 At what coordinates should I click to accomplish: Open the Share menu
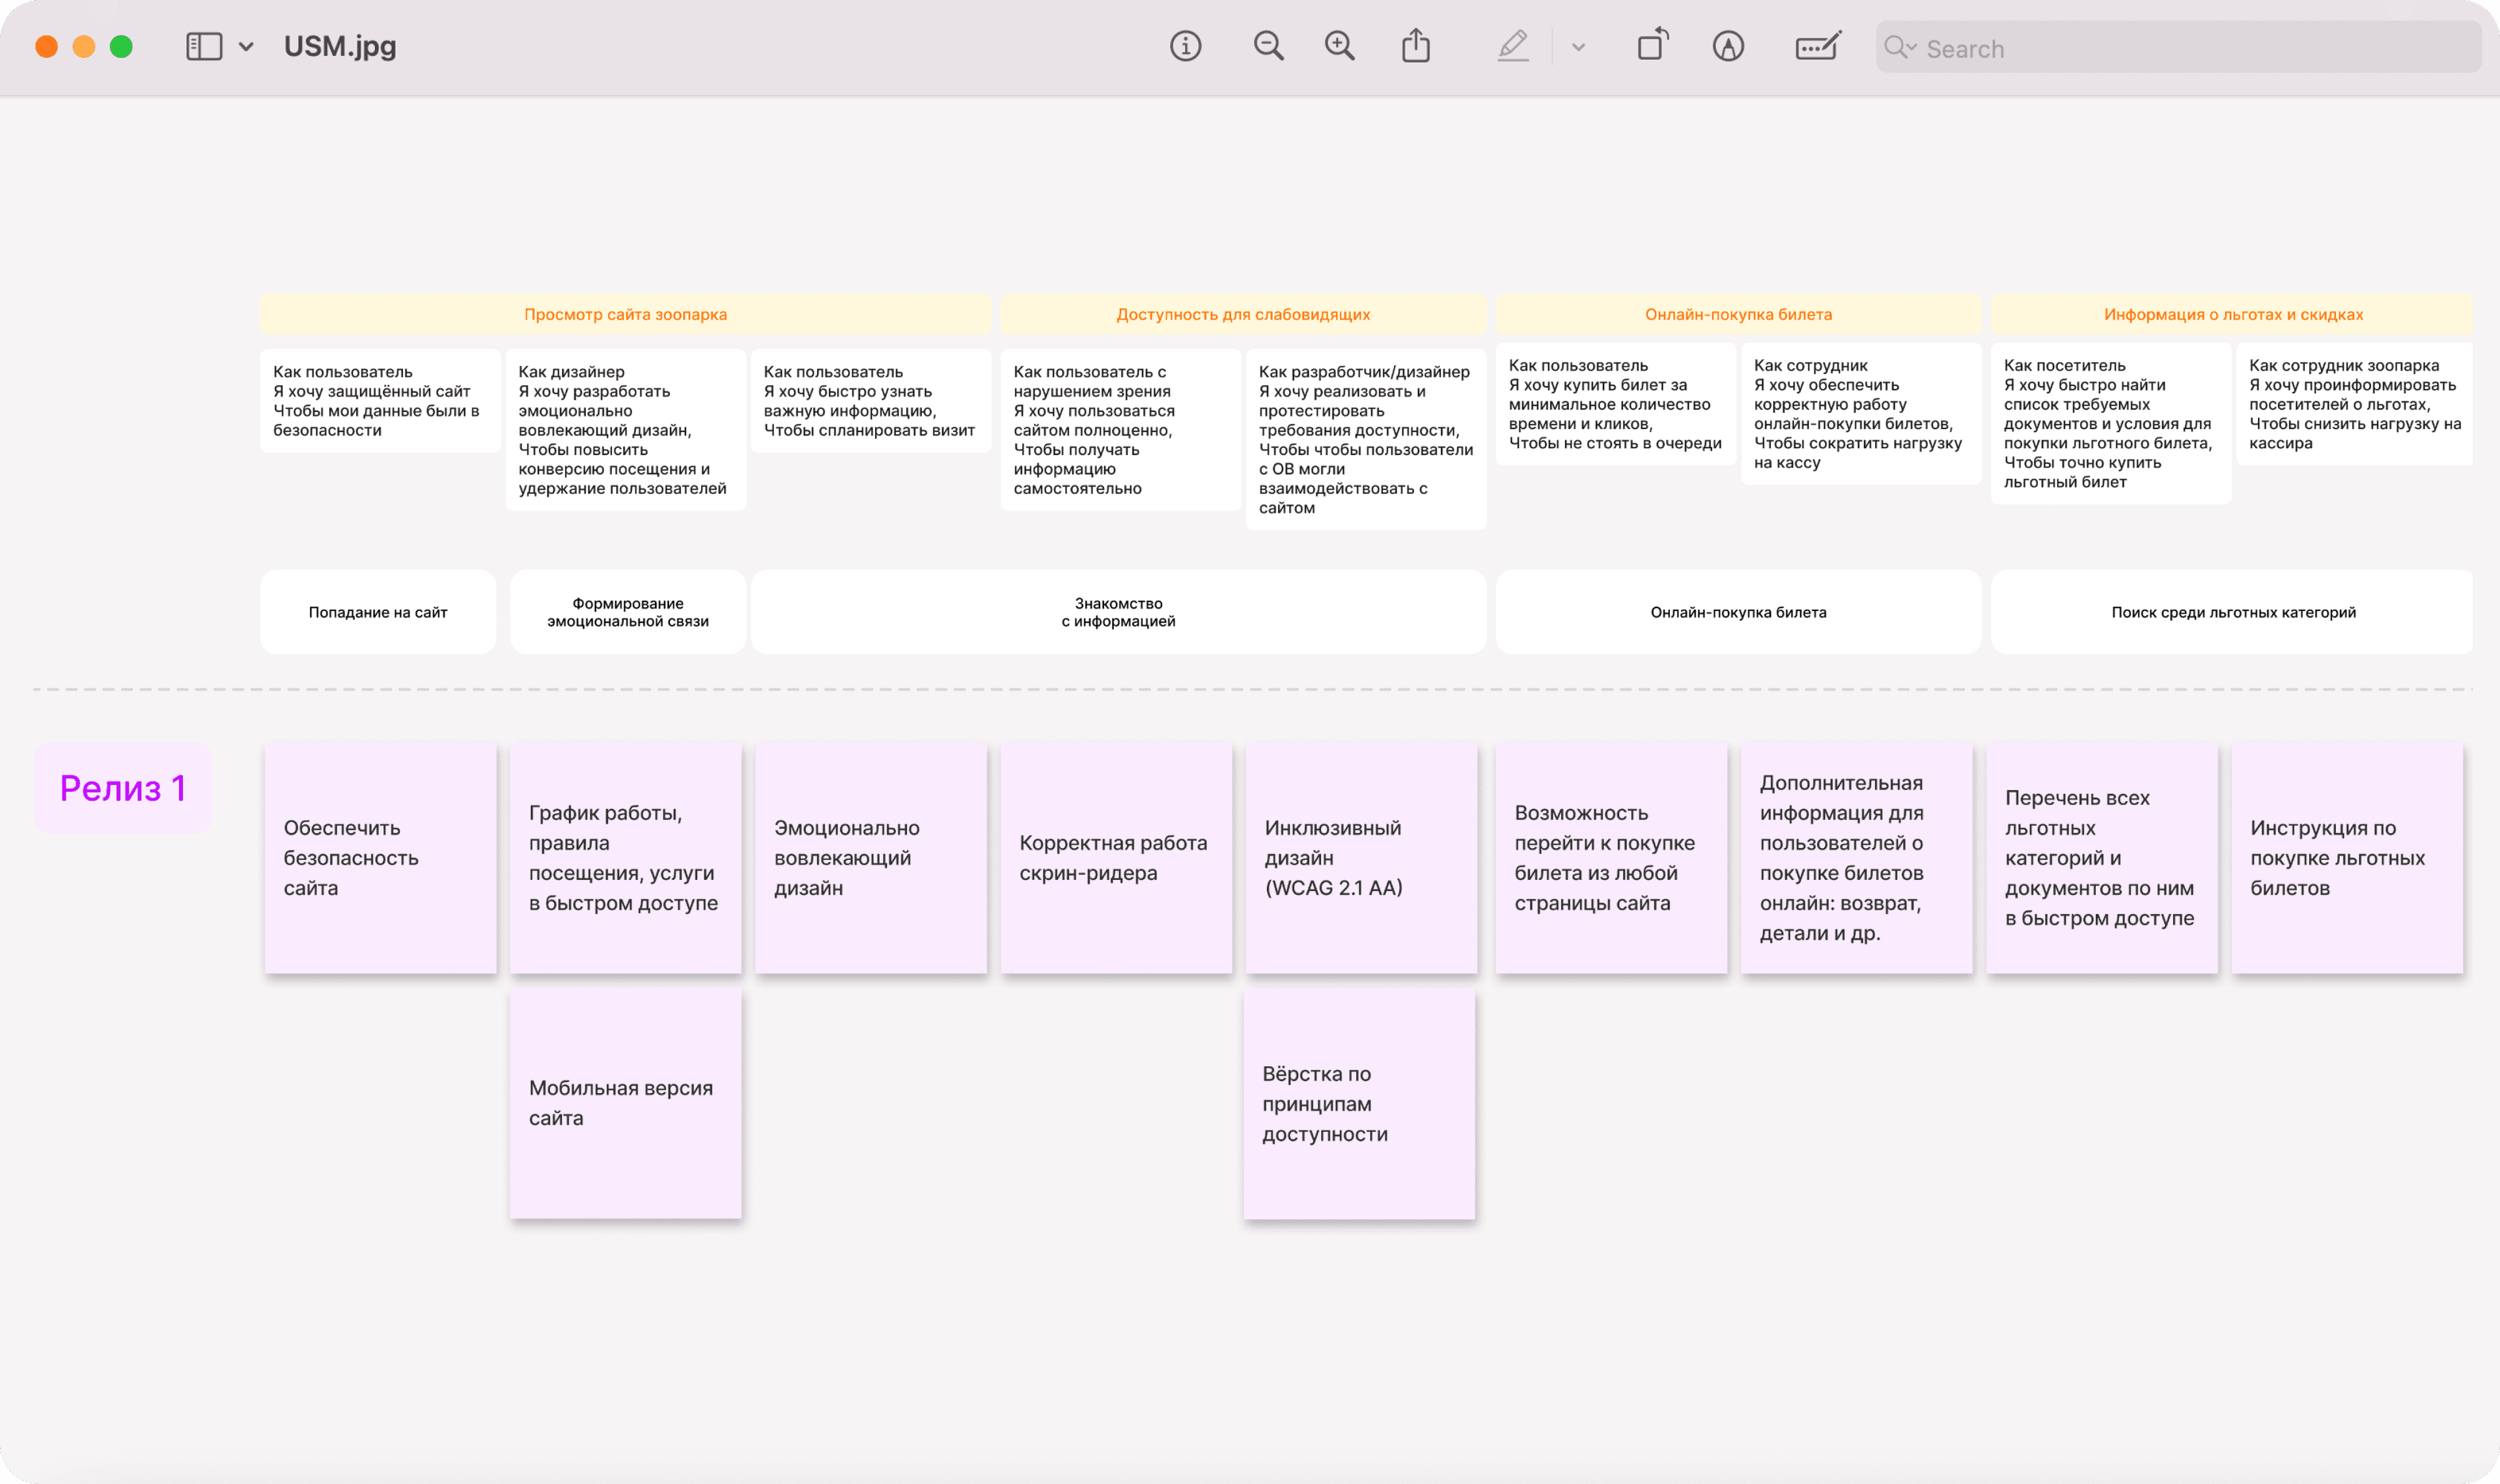(1415, 46)
